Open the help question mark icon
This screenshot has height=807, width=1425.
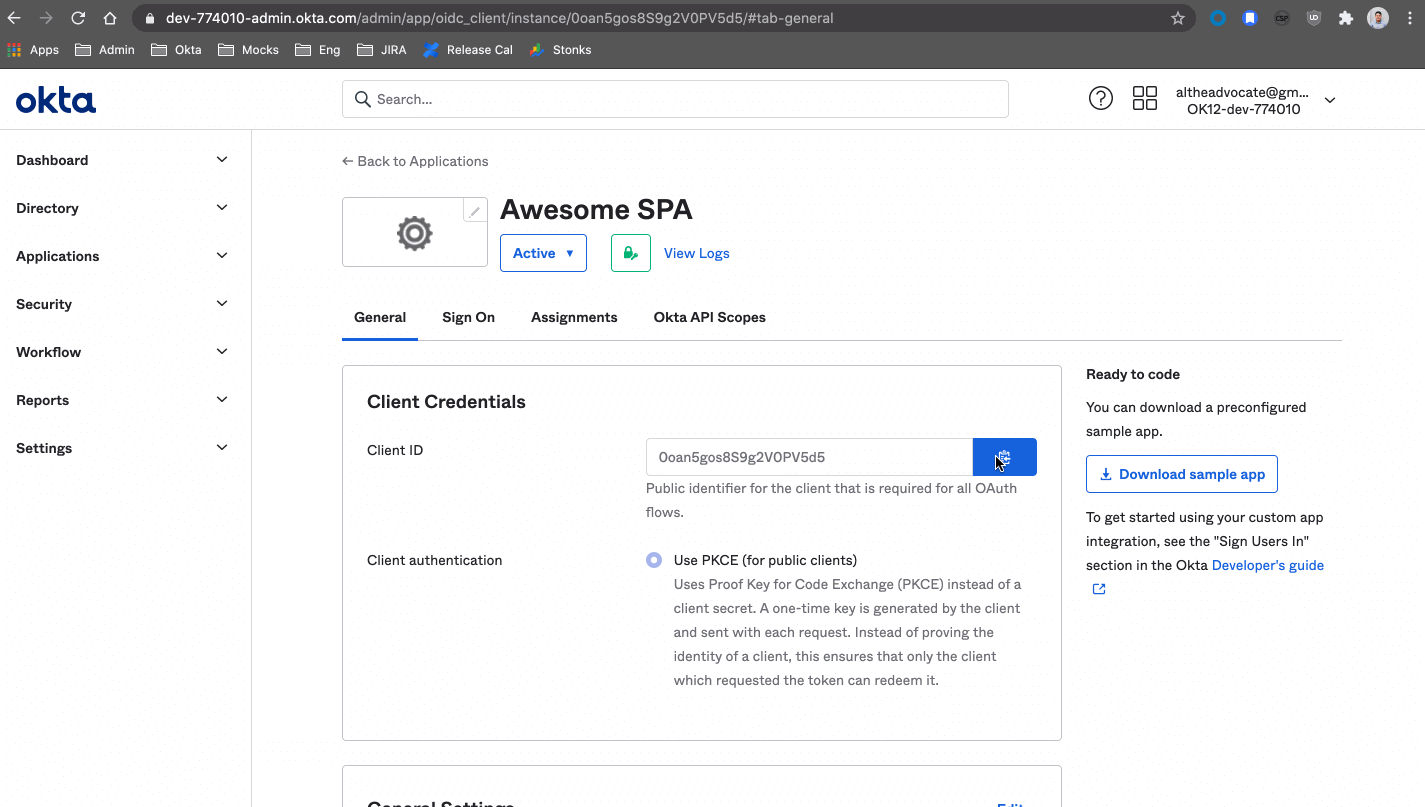click(x=1100, y=98)
